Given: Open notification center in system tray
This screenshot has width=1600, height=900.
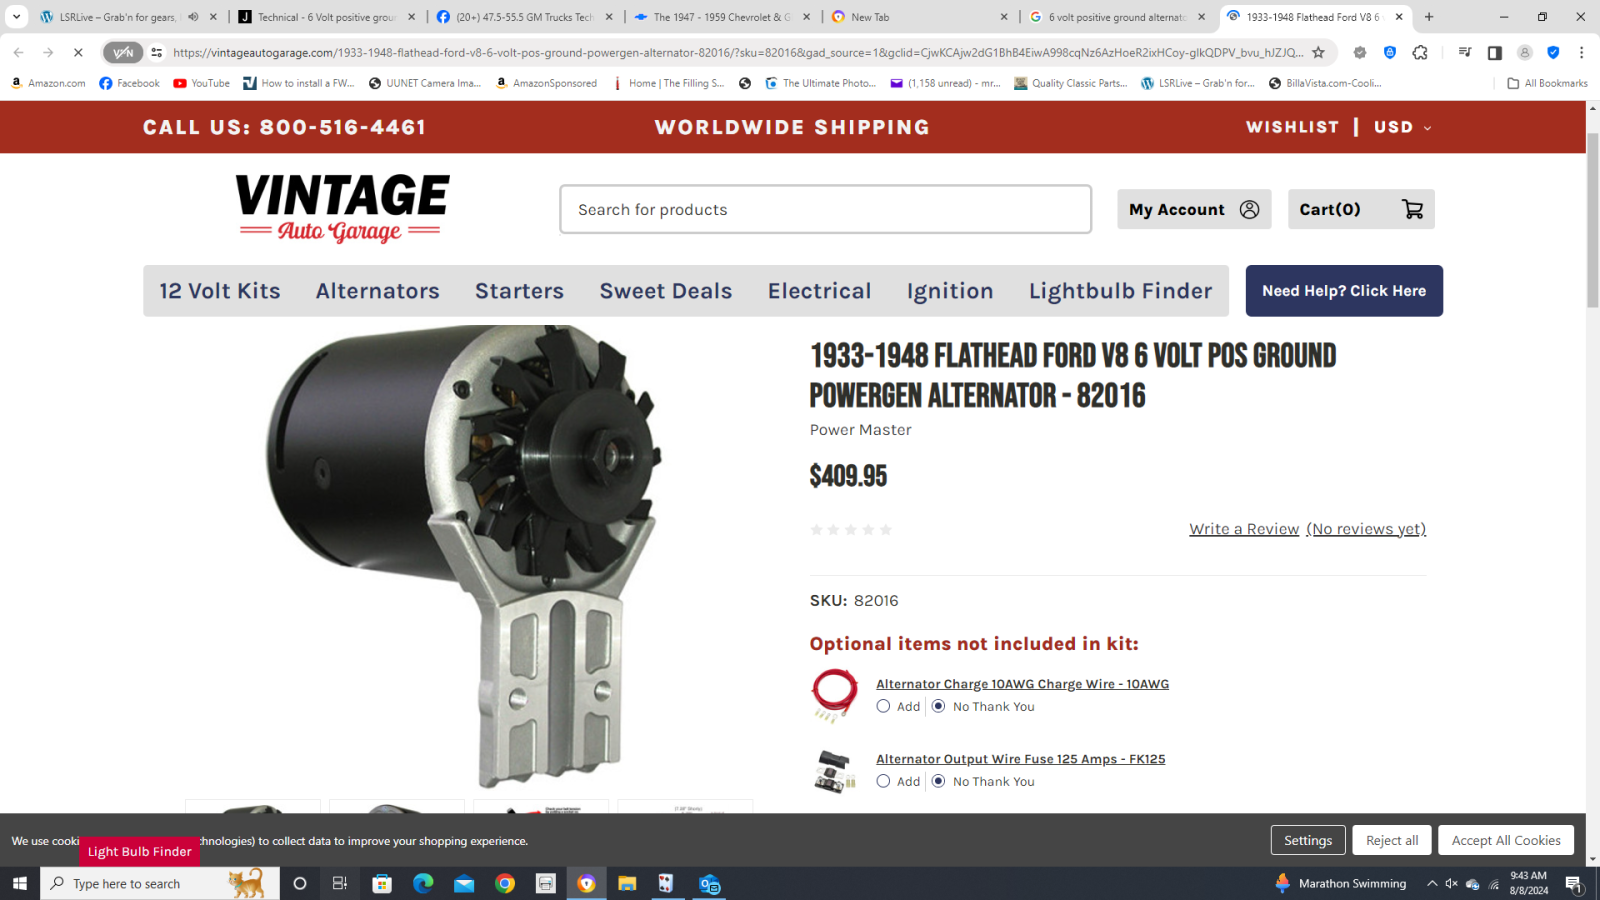Looking at the screenshot, I should [x=1573, y=883].
